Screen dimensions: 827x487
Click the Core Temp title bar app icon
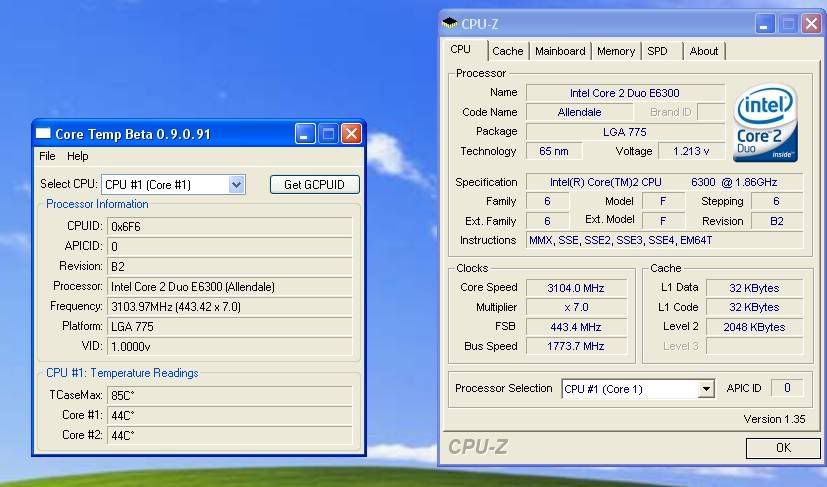coord(43,133)
